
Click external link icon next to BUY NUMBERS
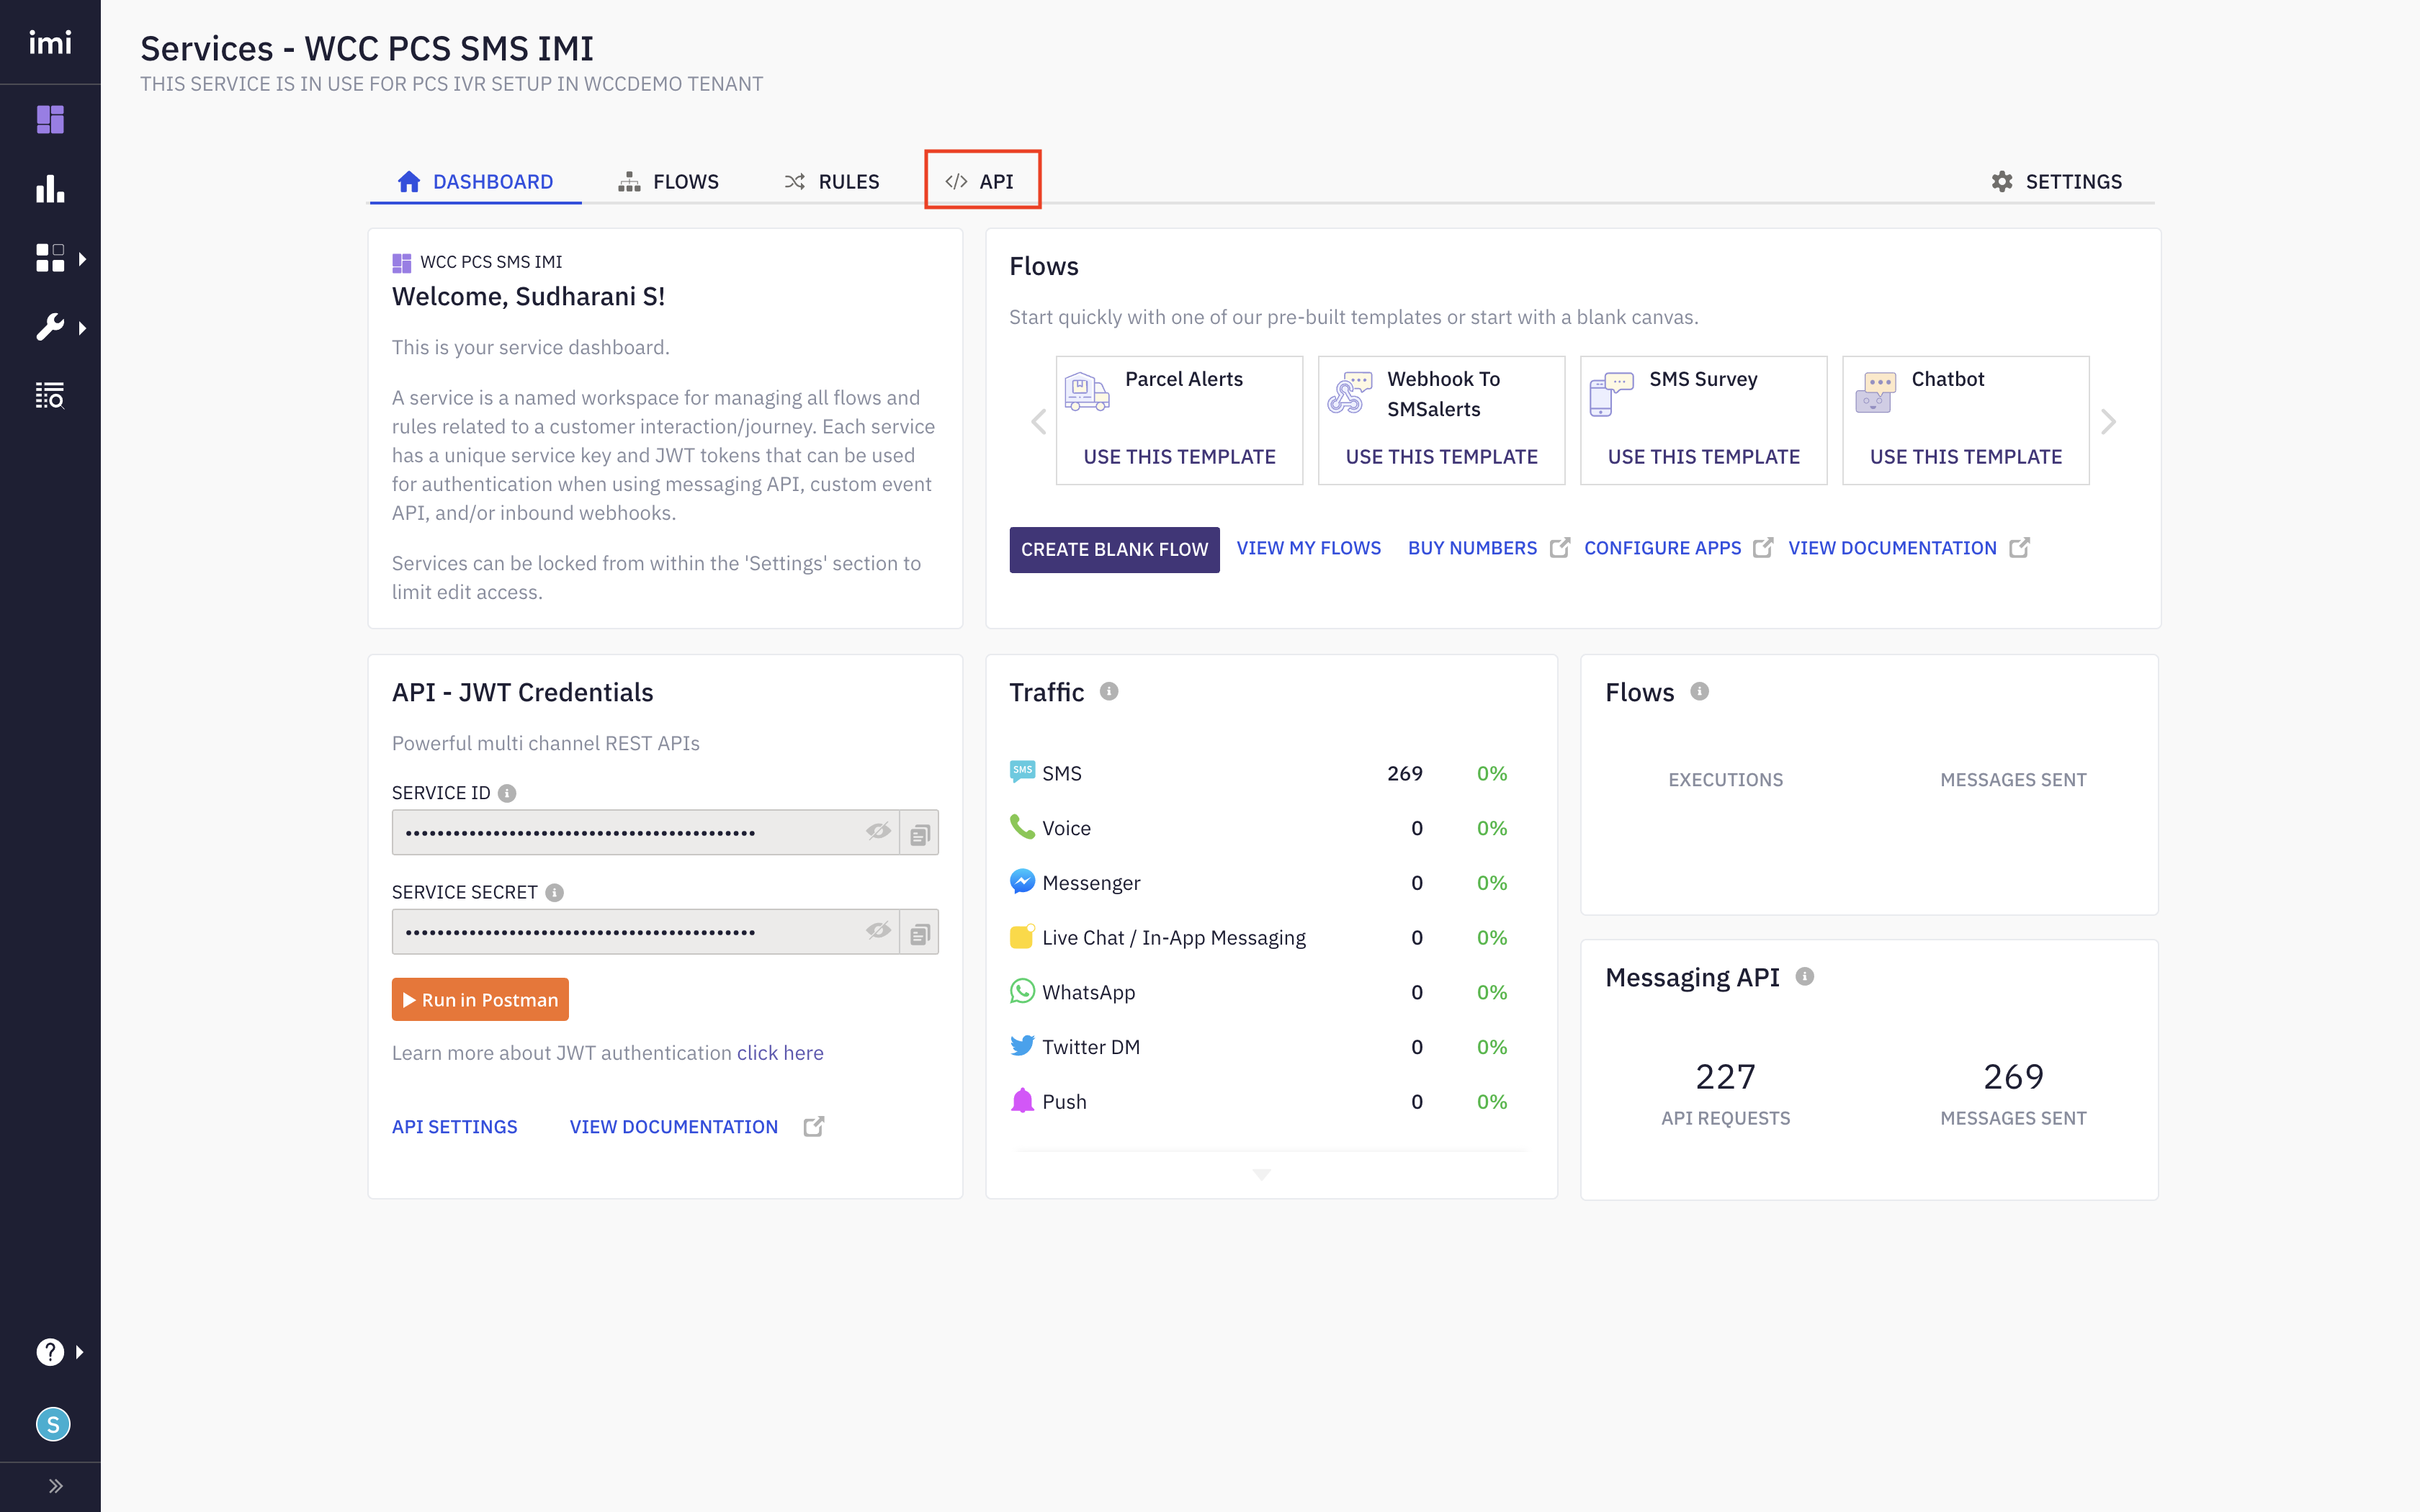pos(1559,547)
